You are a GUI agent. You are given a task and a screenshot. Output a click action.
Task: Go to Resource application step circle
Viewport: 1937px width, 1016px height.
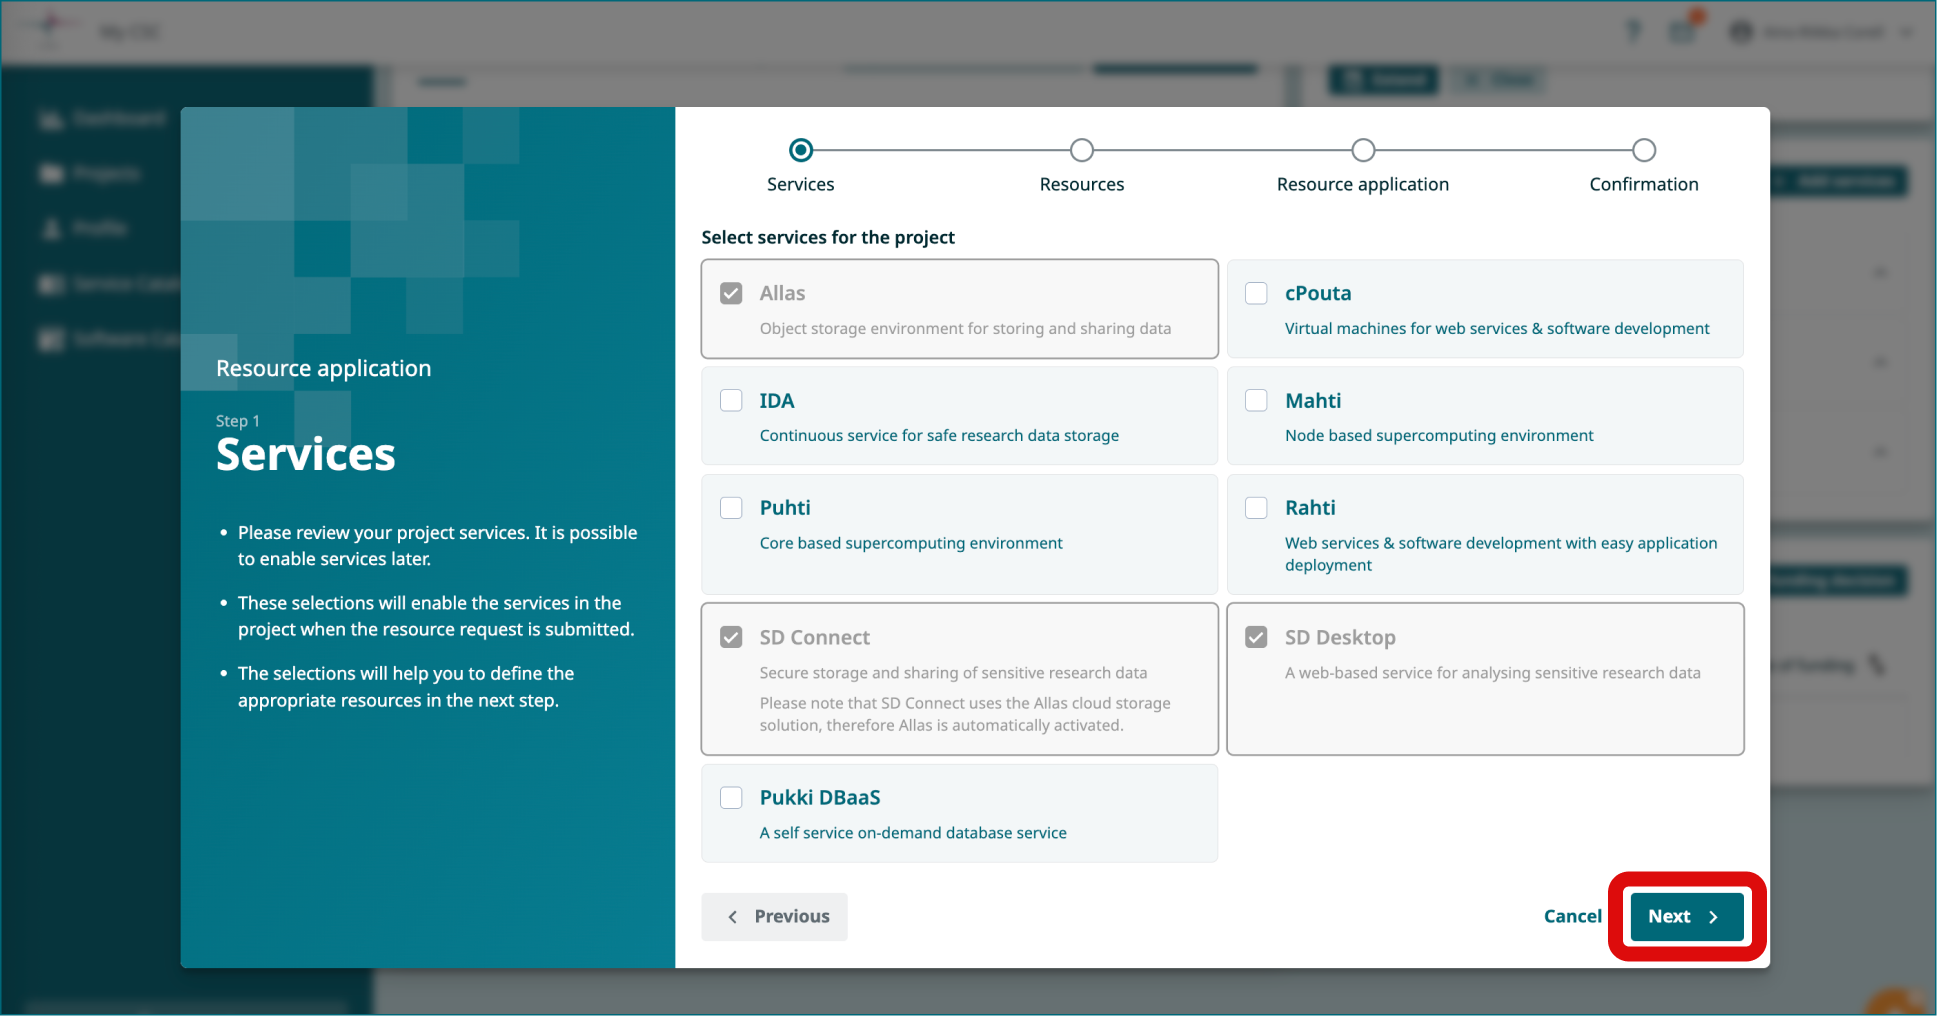point(1362,150)
